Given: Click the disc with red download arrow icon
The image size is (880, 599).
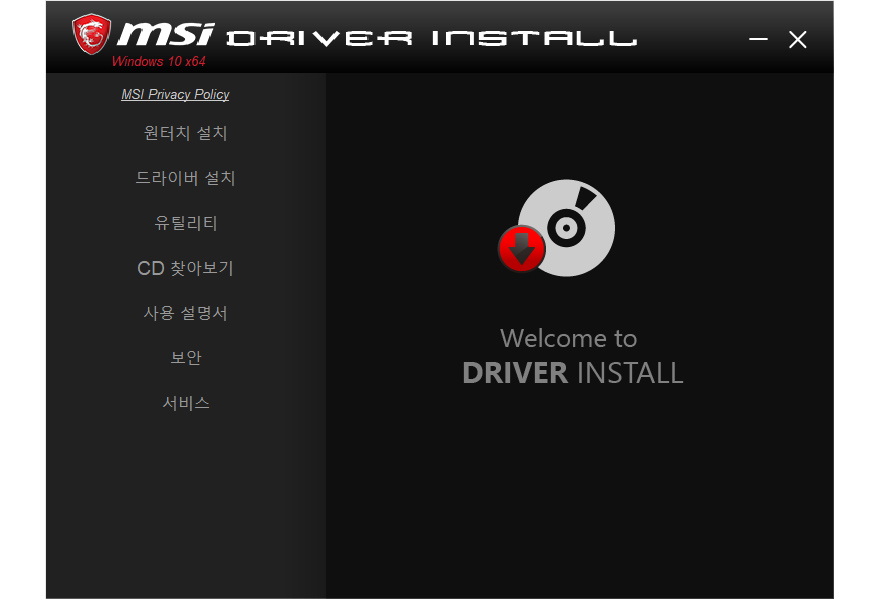Looking at the screenshot, I should pyautogui.click(x=556, y=228).
